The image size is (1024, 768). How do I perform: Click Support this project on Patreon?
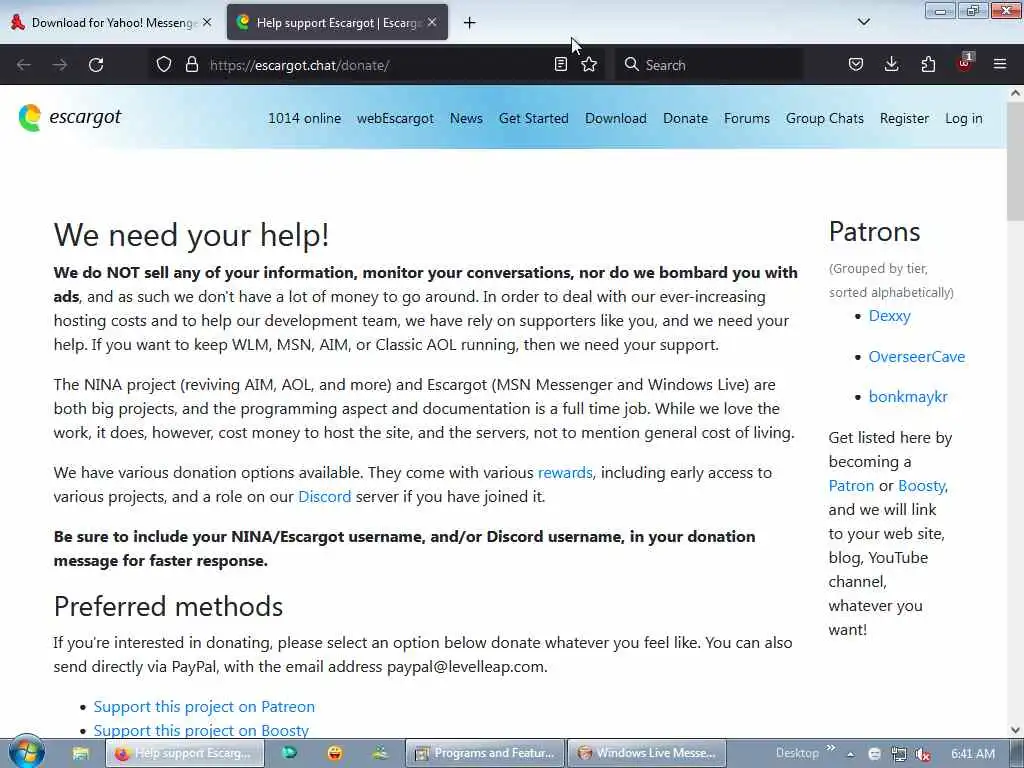click(204, 706)
